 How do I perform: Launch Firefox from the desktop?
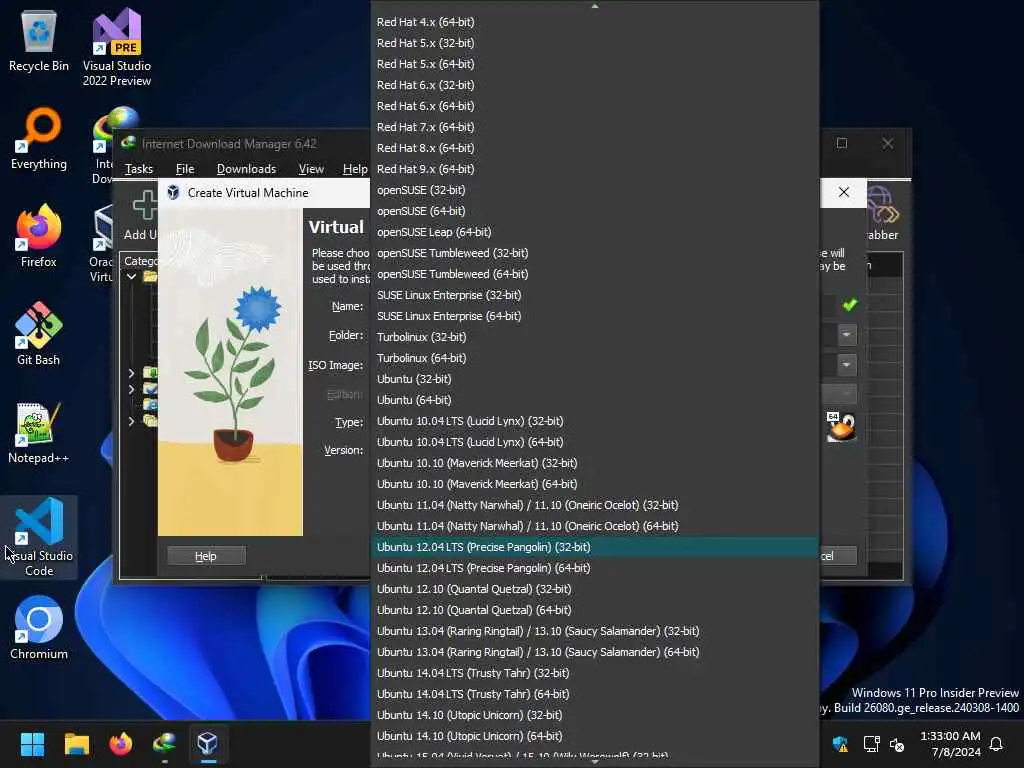coord(39,235)
